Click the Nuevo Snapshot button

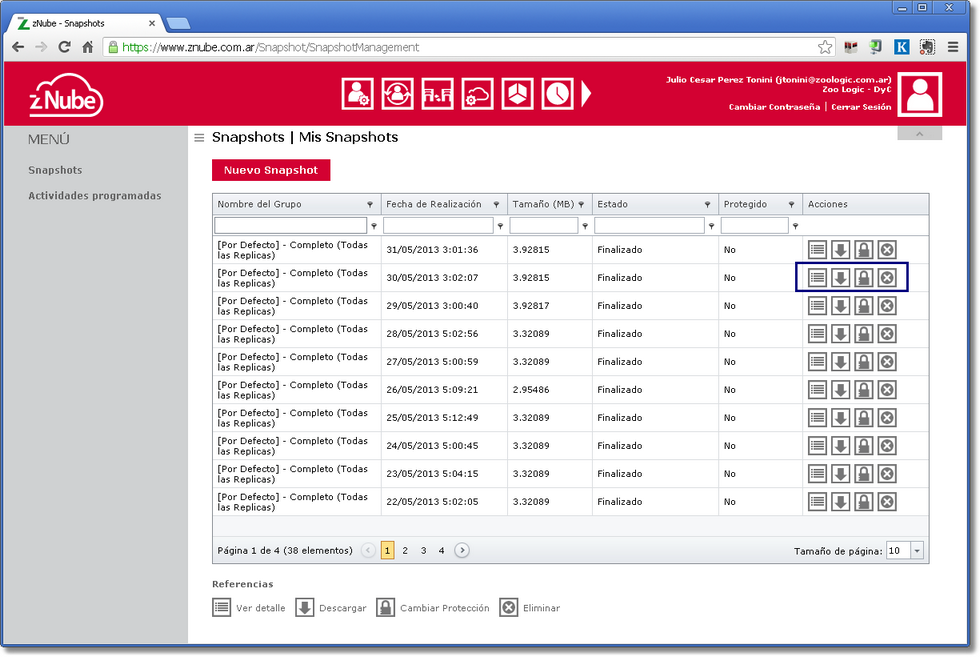tap(270, 170)
